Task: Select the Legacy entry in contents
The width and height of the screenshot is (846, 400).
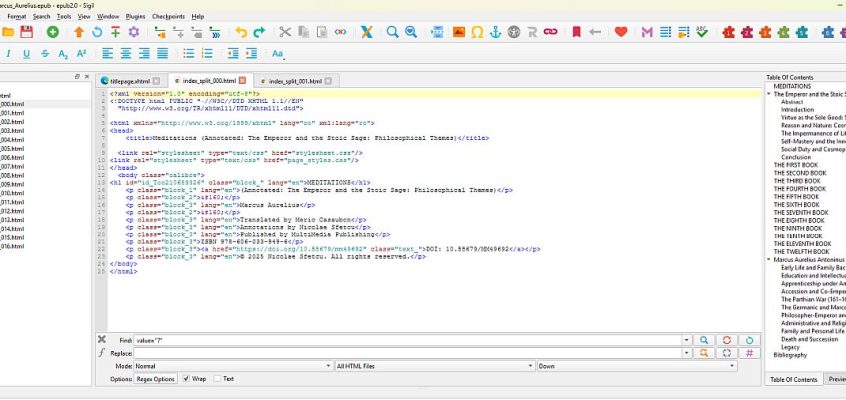Action: coord(790,347)
